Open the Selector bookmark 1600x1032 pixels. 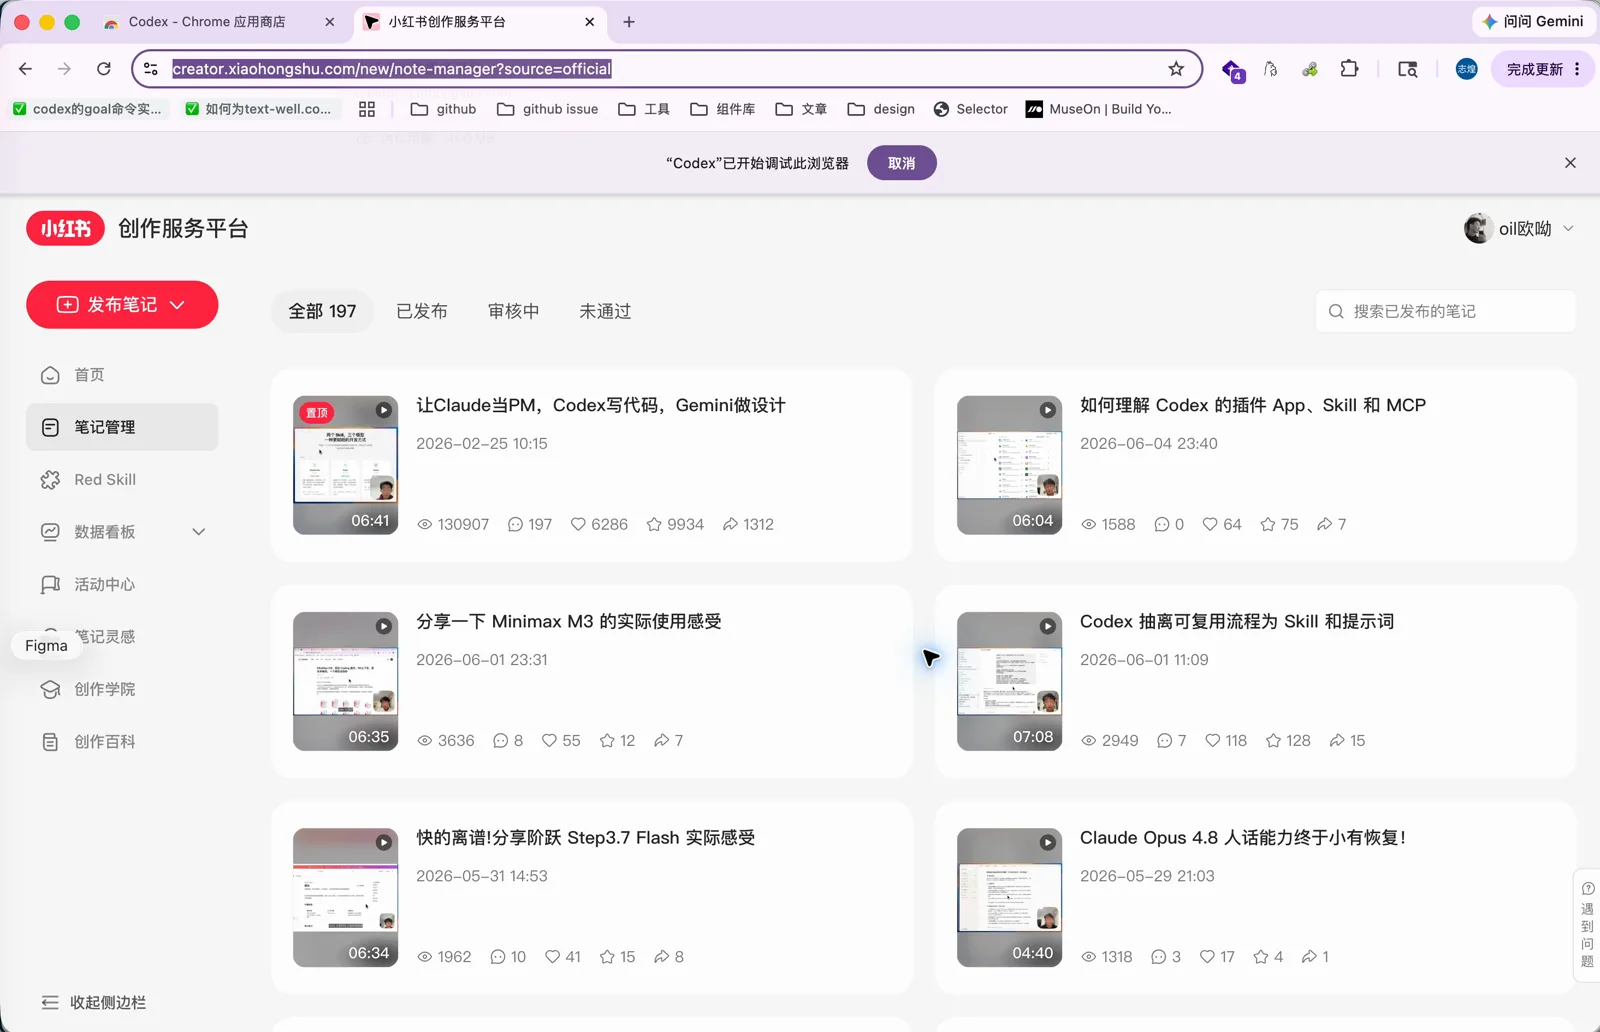(971, 109)
